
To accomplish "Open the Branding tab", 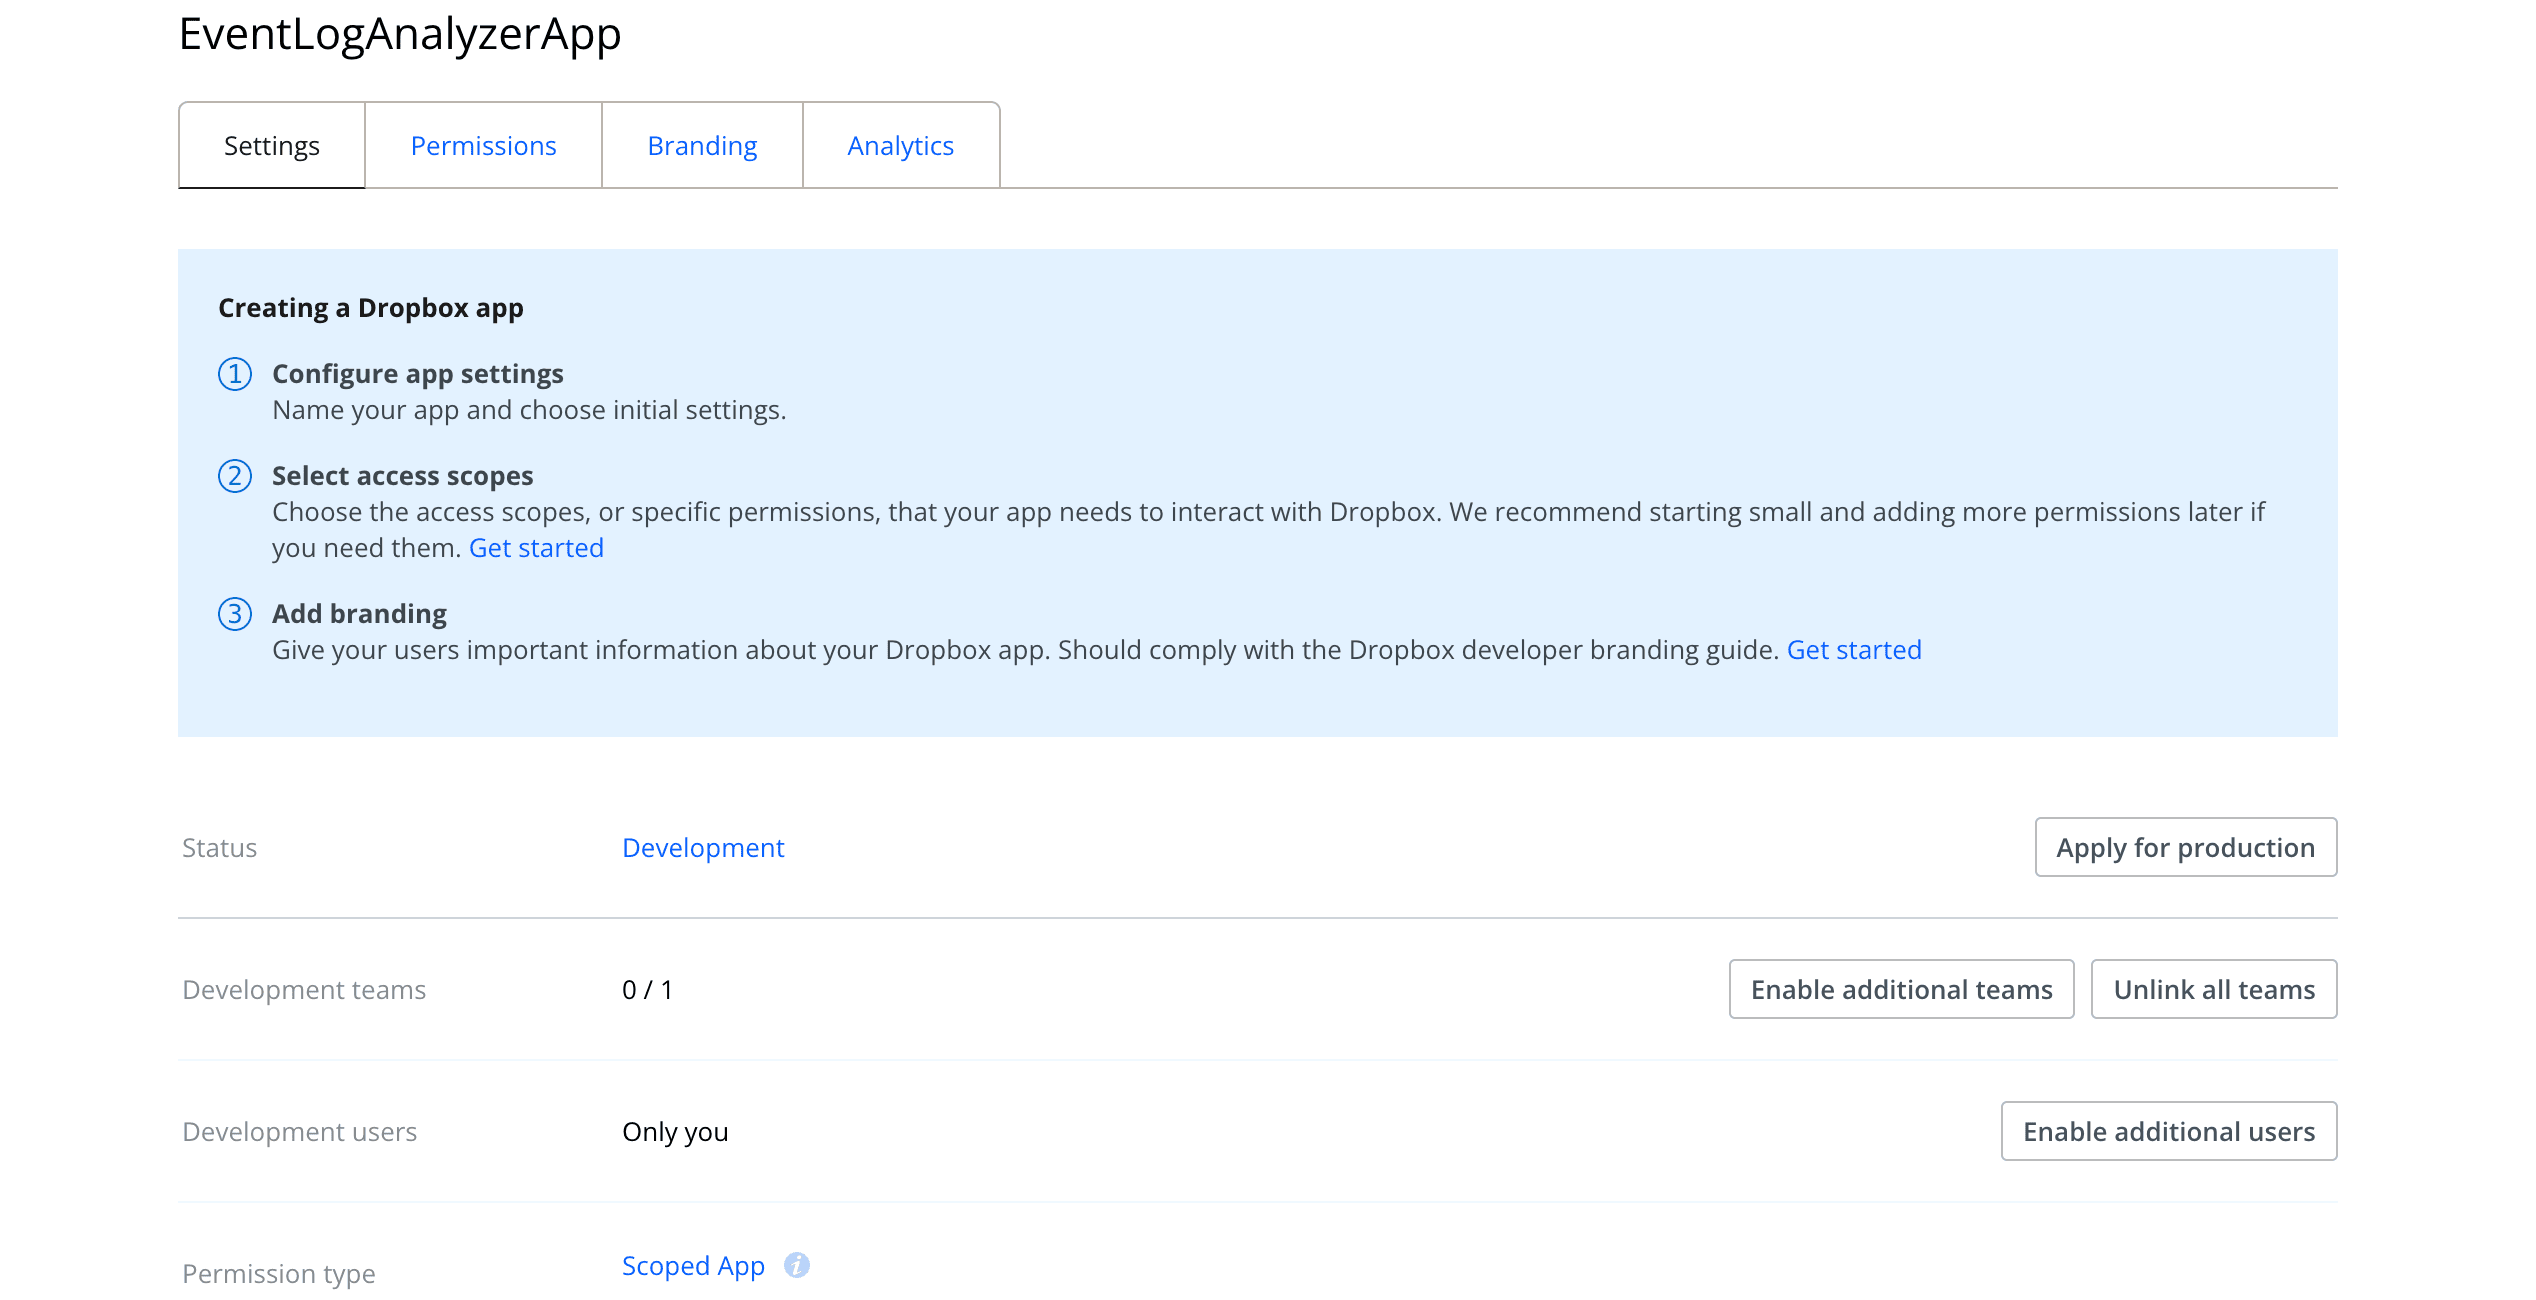I will point(702,146).
